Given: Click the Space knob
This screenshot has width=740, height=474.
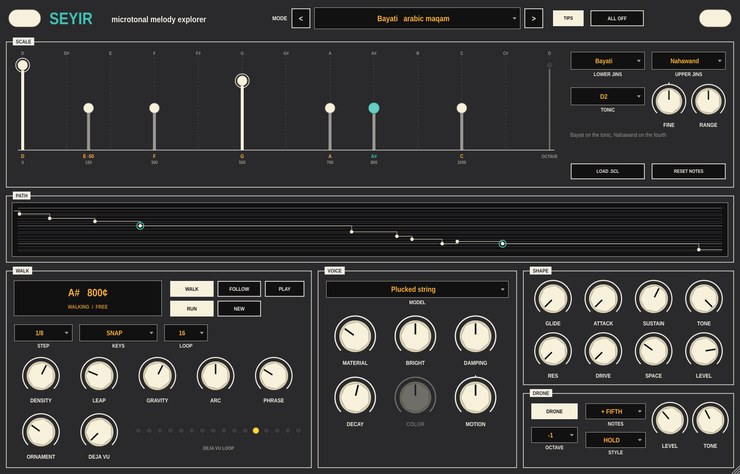Looking at the screenshot, I should click(x=654, y=351).
